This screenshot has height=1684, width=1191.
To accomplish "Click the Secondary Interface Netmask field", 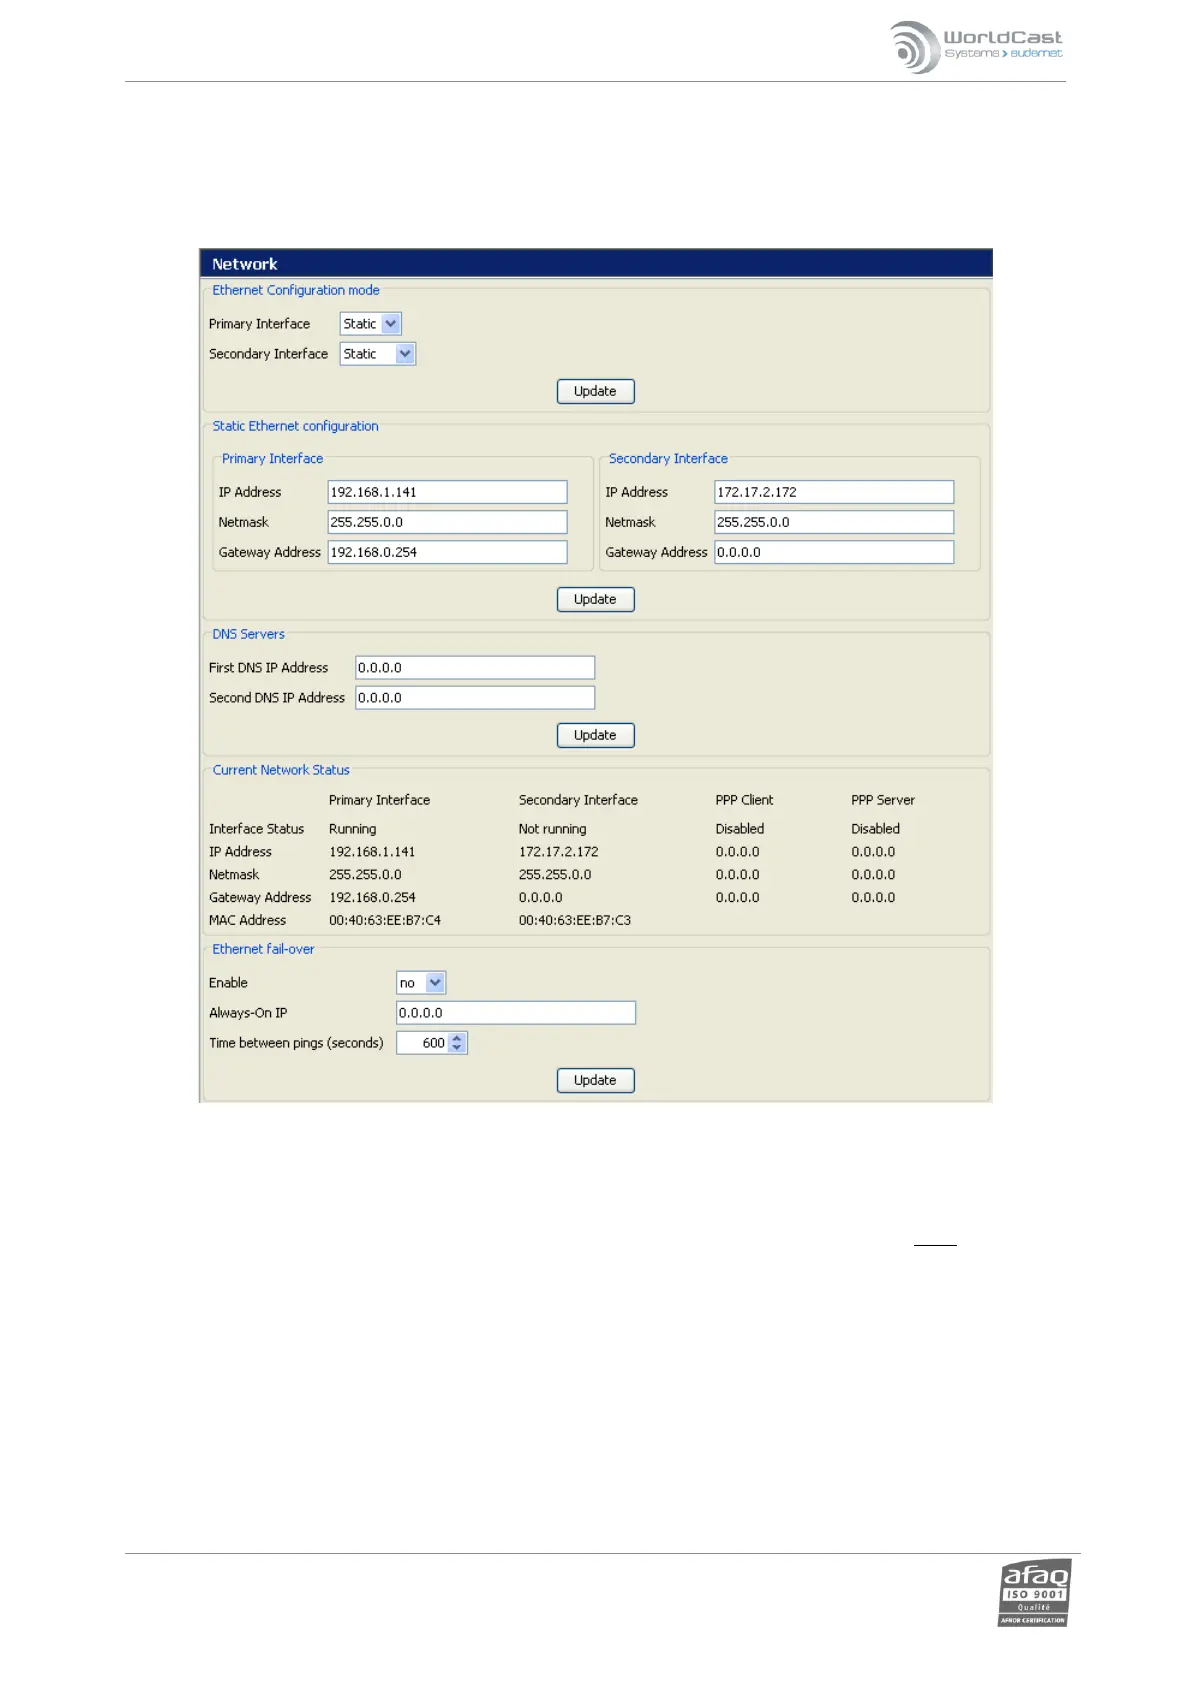I will (834, 522).
